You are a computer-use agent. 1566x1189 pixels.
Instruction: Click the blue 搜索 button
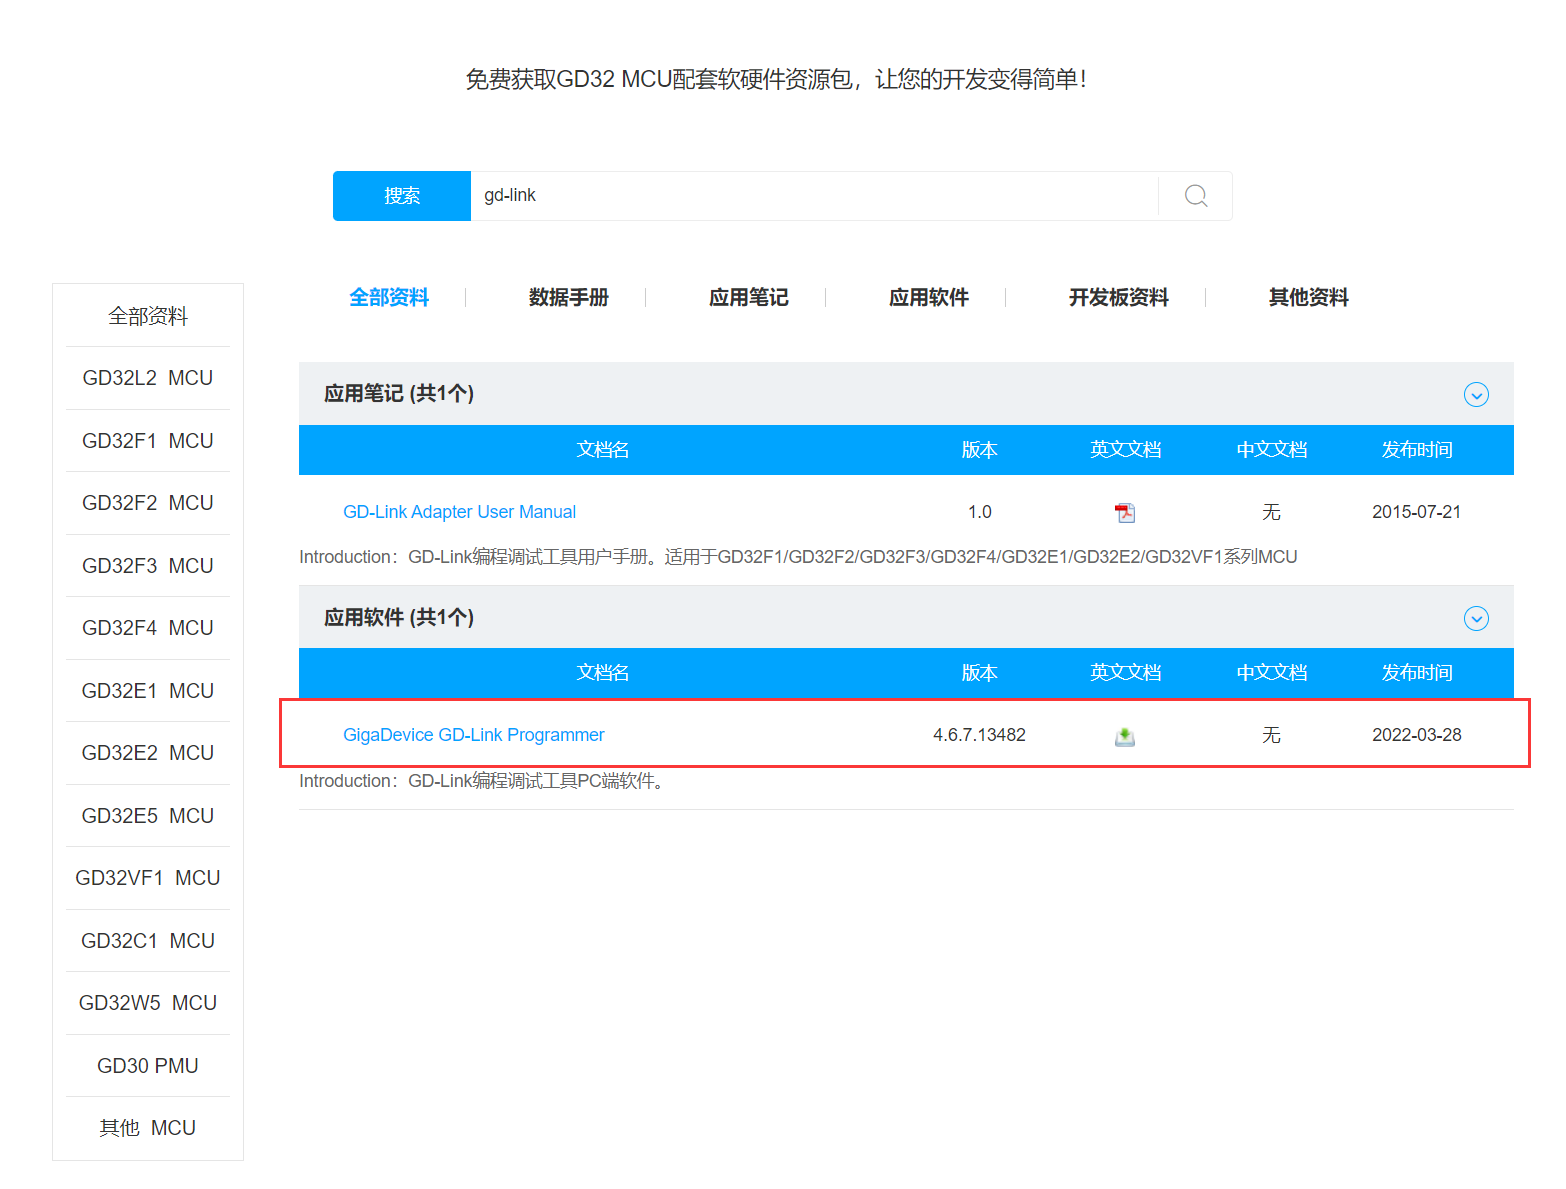pos(402,196)
